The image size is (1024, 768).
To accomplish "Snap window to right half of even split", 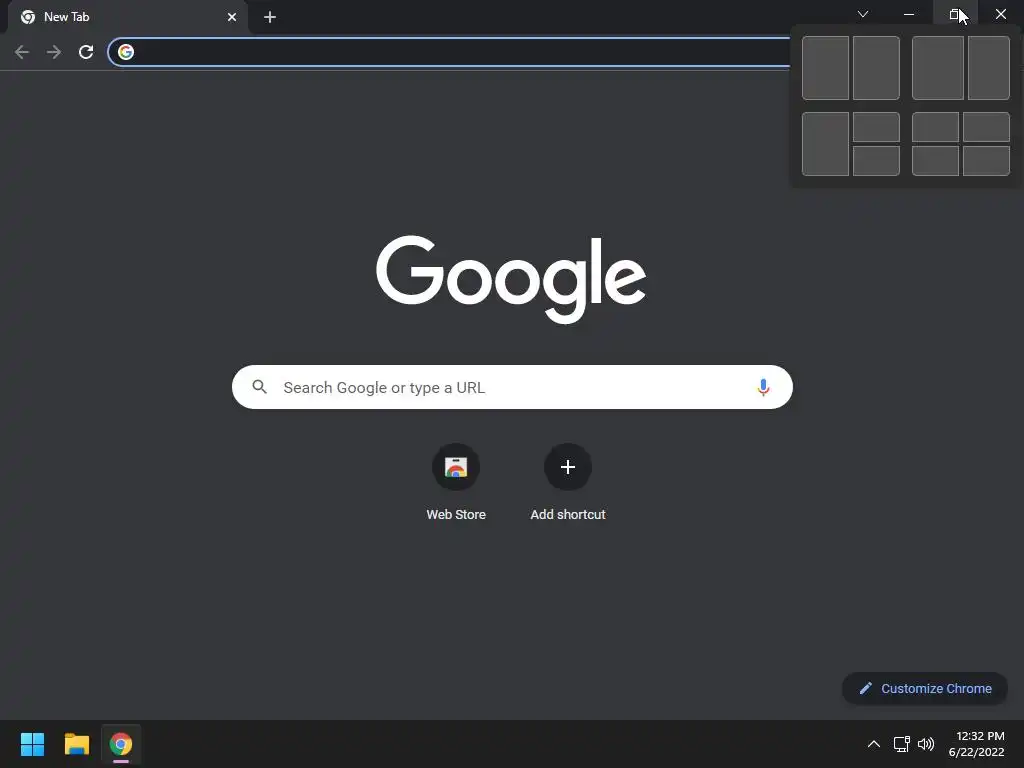I will [876, 68].
